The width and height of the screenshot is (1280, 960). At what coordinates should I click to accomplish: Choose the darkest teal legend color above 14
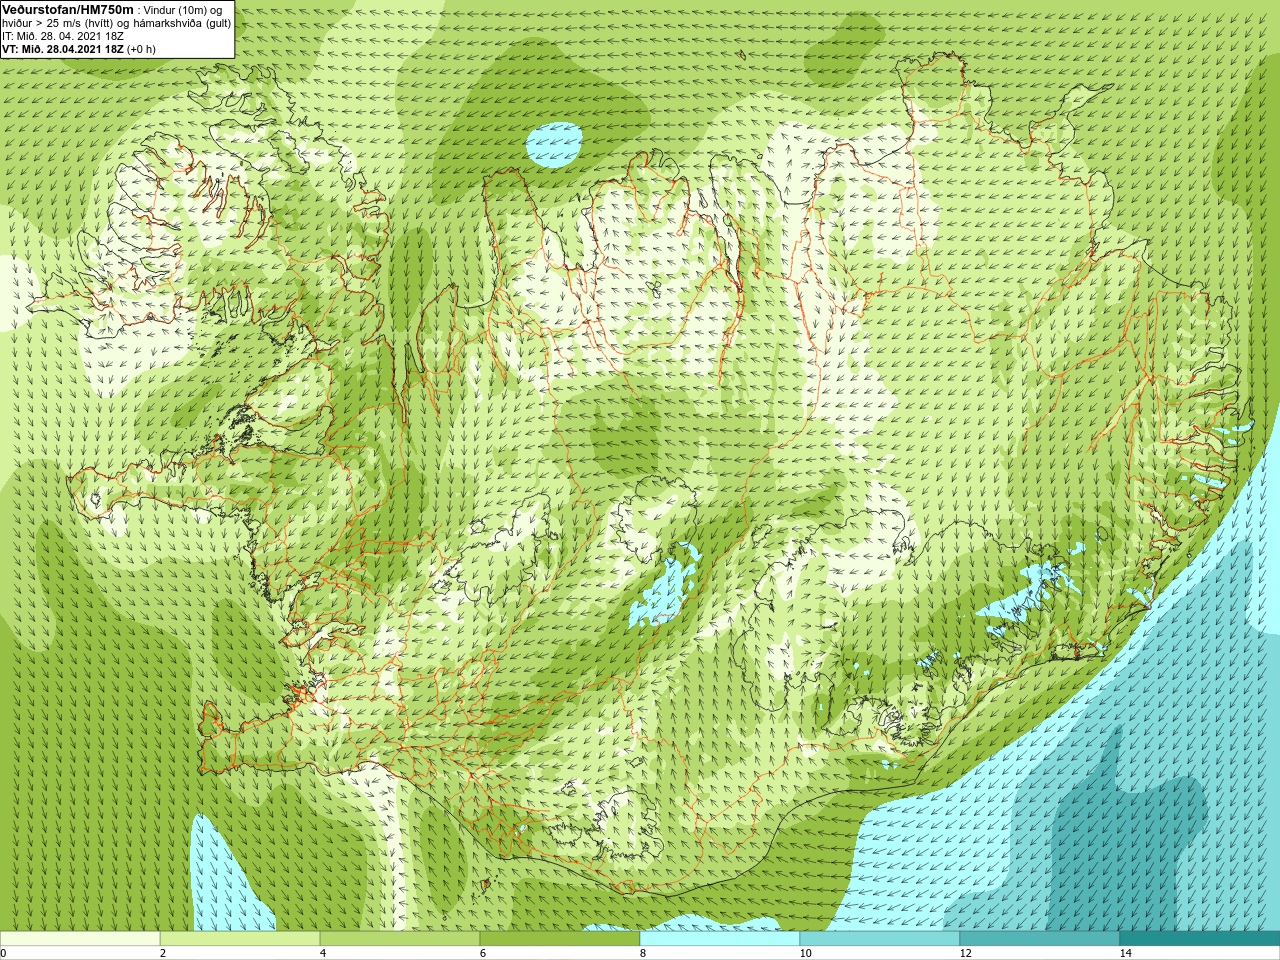point(1200,939)
